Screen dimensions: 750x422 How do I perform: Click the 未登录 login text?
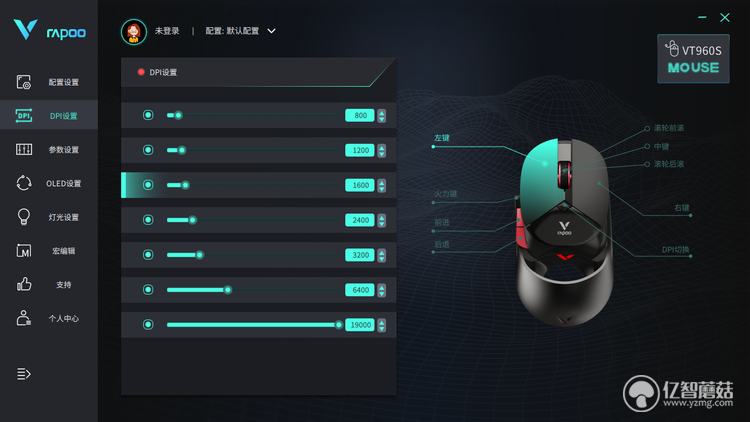pyautogui.click(x=167, y=31)
